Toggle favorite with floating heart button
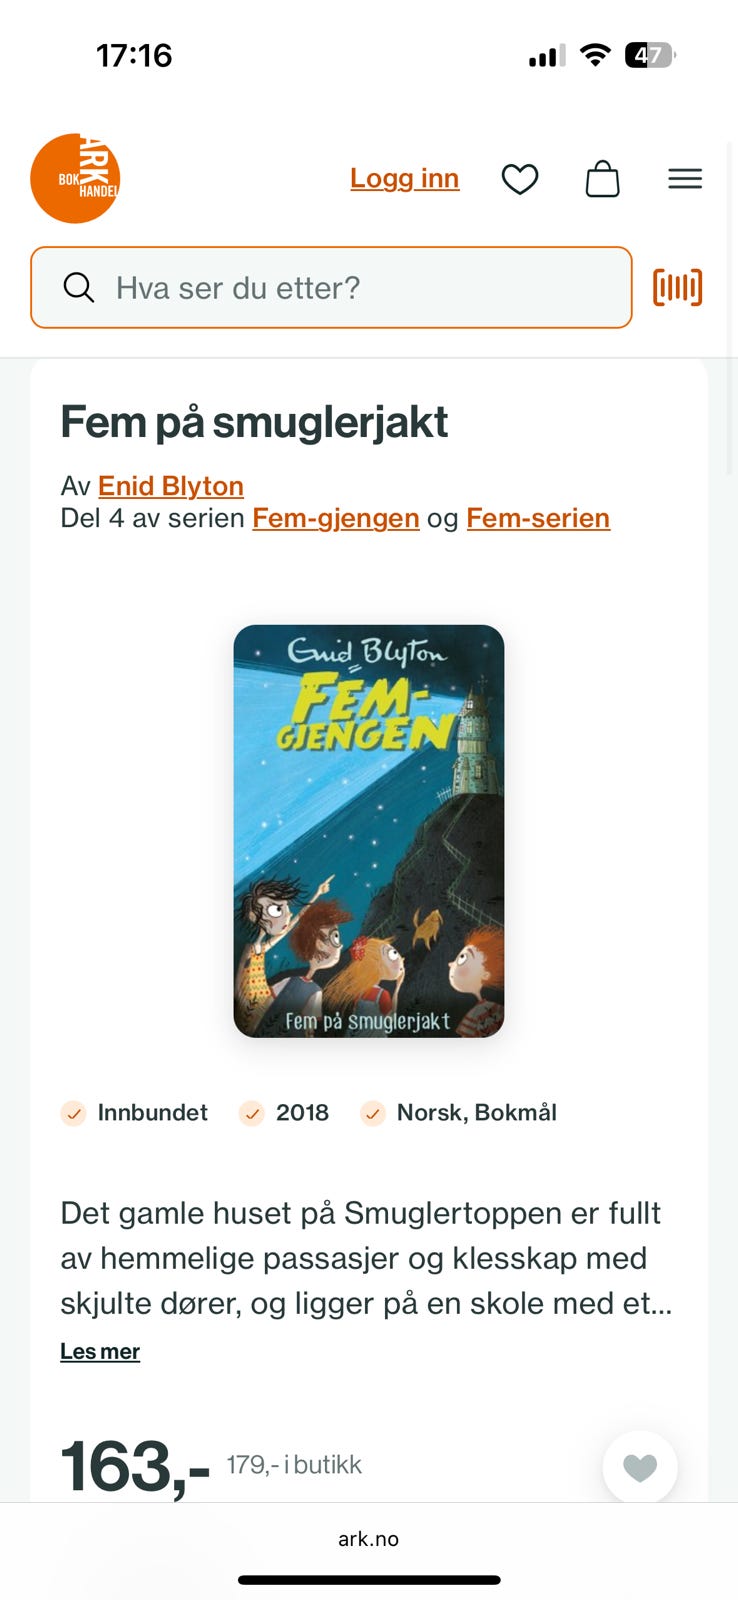 coord(640,1467)
